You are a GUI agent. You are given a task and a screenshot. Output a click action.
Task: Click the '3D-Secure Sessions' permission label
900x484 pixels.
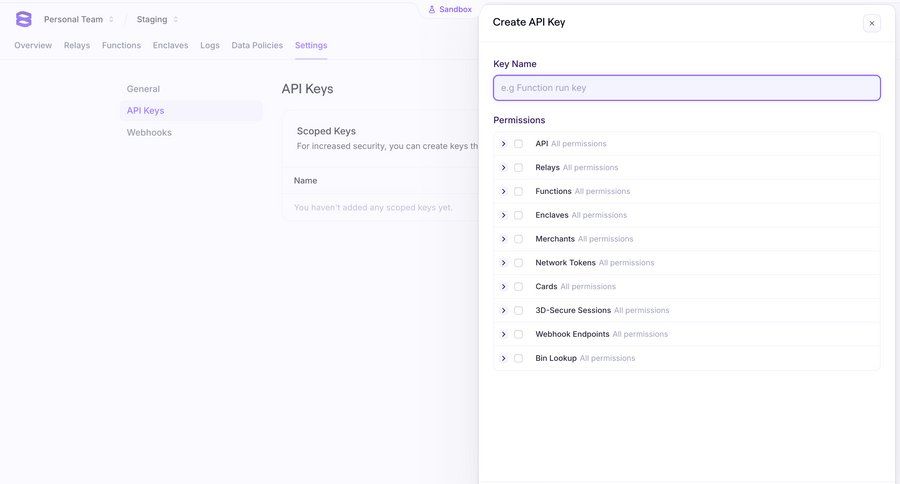[573, 311]
